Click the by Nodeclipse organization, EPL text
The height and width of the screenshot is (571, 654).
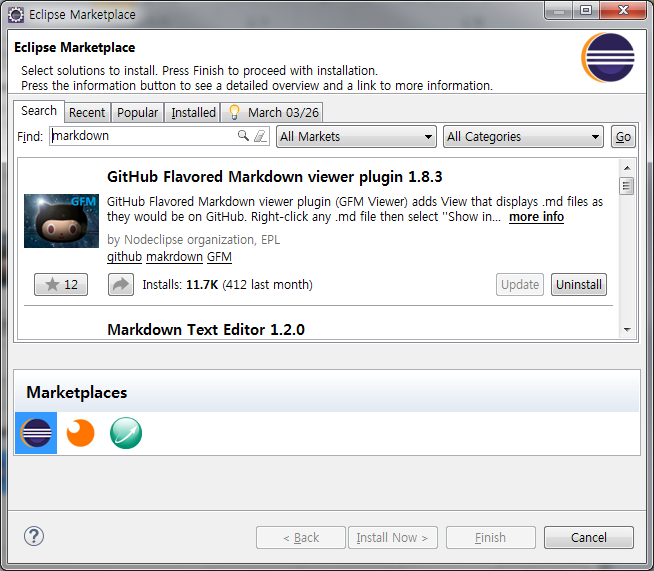click(x=194, y=240)
